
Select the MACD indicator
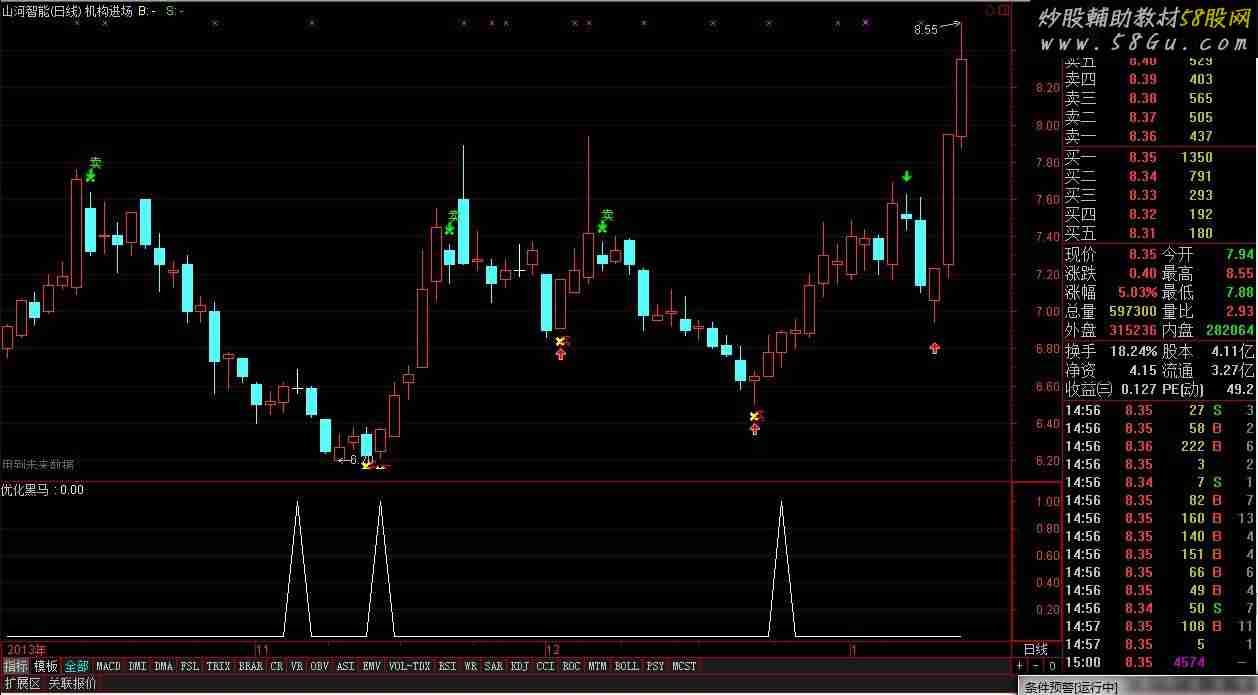(x=108, y=666)
